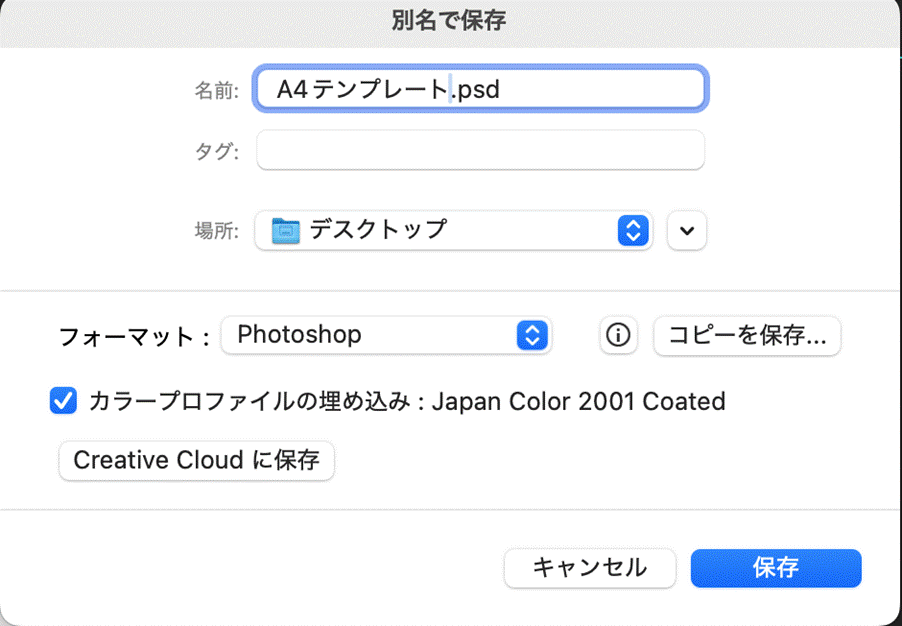902x626 pixels.
Task: Click the 名前: label
Action: [x=216, y=91]
